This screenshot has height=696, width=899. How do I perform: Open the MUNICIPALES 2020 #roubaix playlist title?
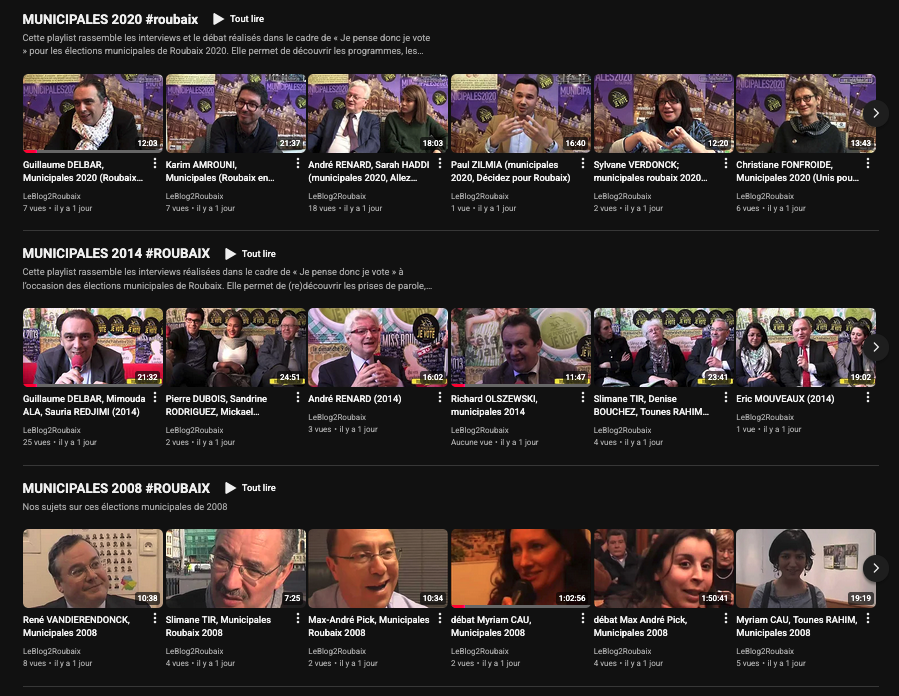click(110, 19)
